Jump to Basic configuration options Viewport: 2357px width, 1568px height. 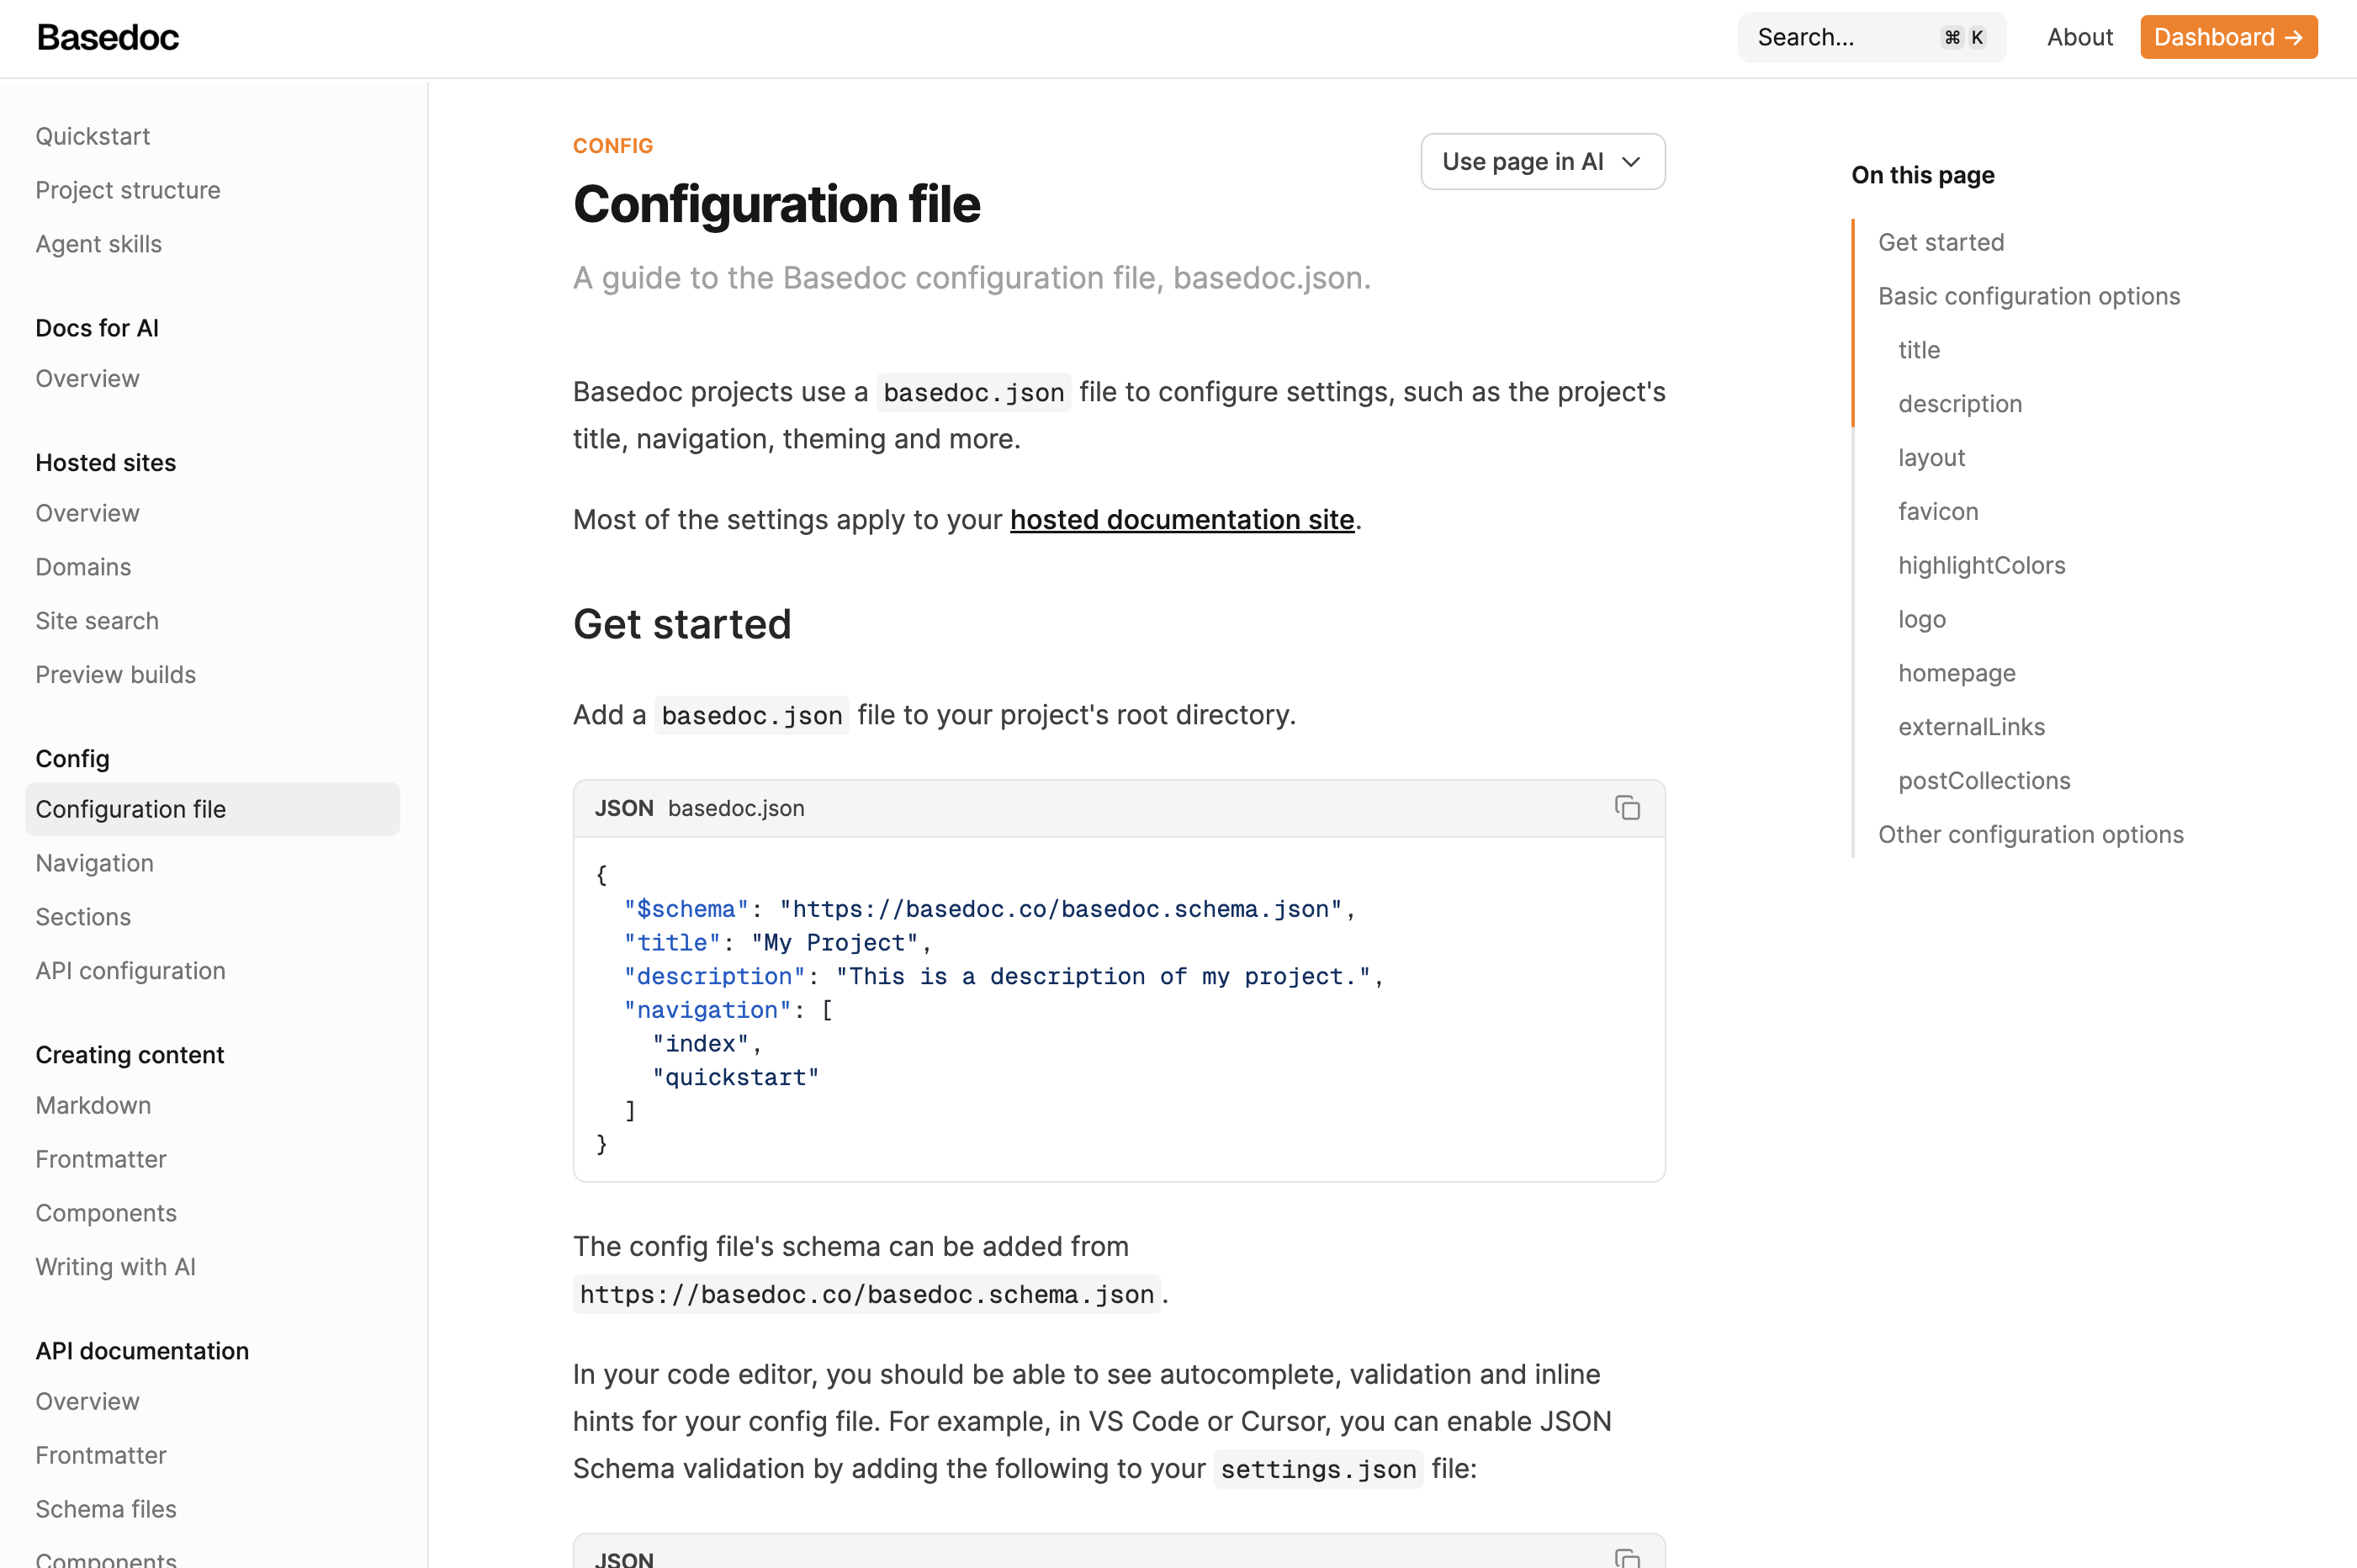pyautogui.click(x=2029, y=297)
